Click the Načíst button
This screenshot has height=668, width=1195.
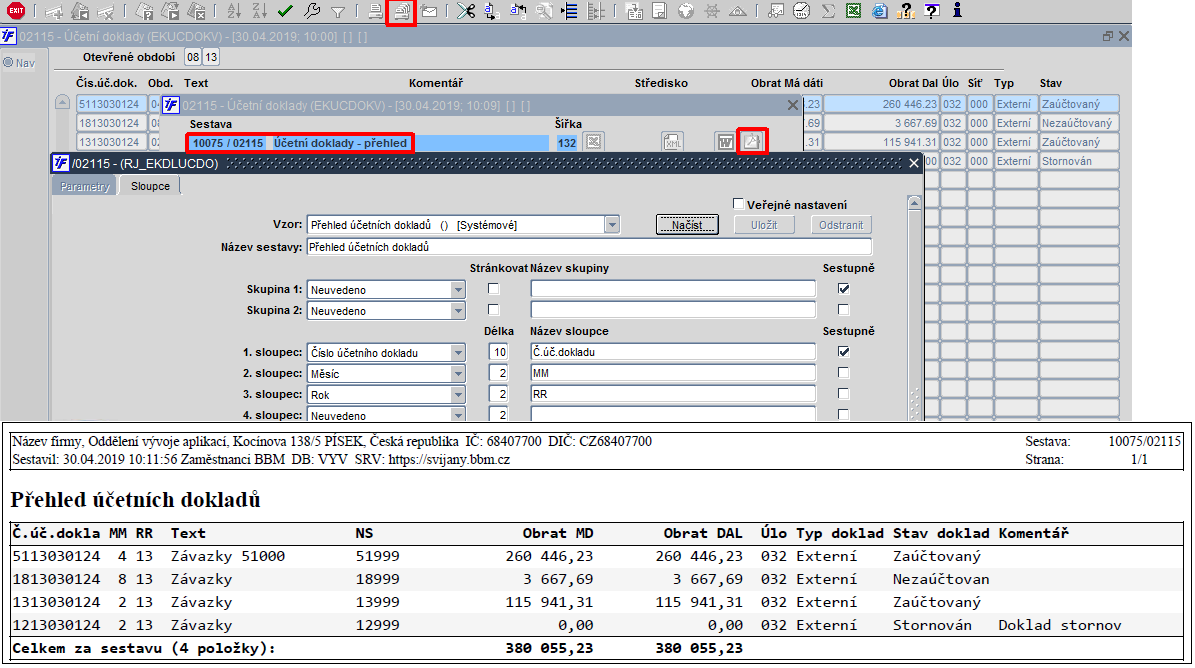pos(687,225)
